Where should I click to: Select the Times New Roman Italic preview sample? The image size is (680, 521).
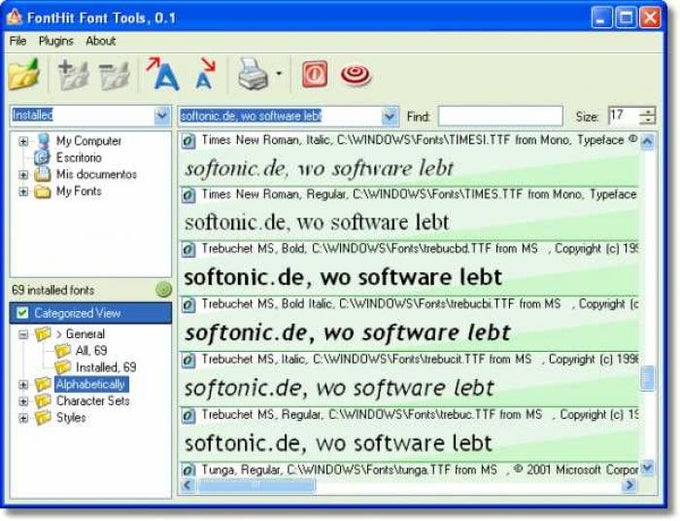click(319, 168)
